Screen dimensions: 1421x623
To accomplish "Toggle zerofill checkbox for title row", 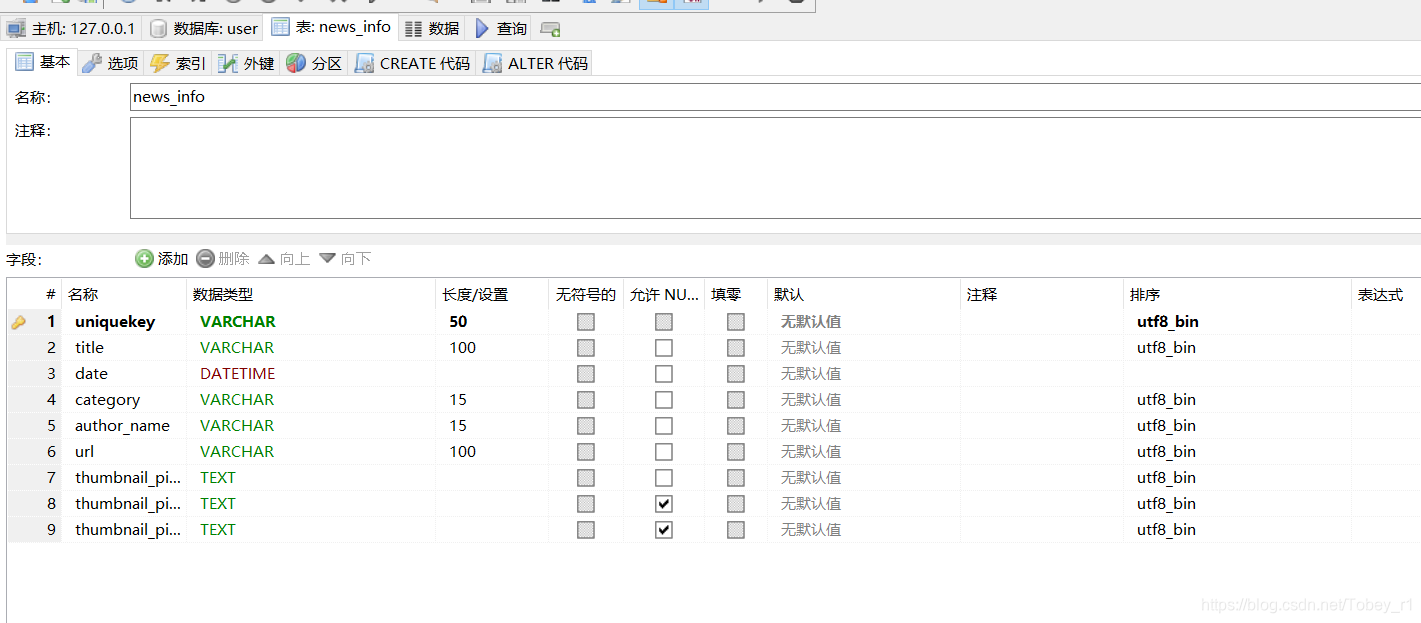I will [736, 348].
